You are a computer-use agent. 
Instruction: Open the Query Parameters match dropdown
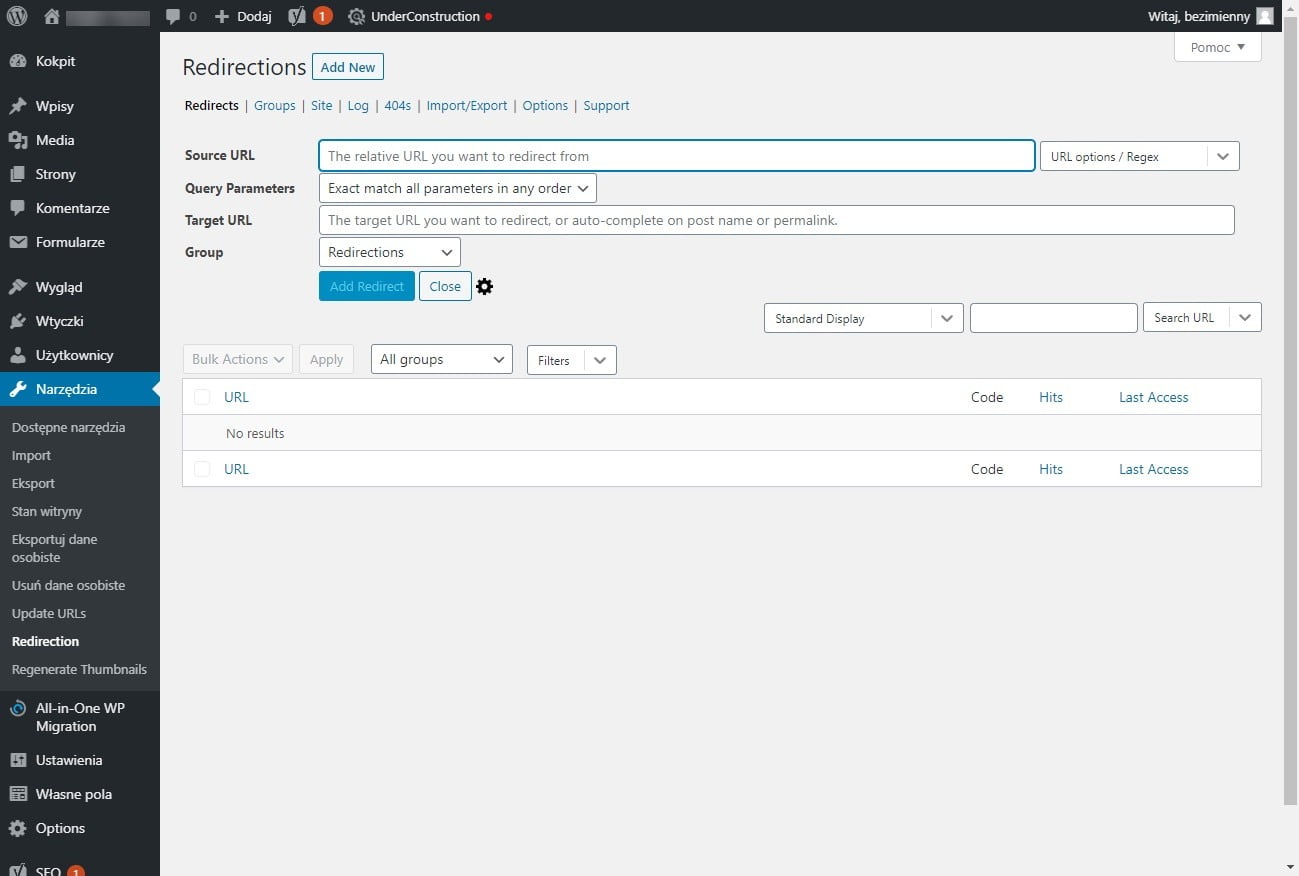point(457,188)
